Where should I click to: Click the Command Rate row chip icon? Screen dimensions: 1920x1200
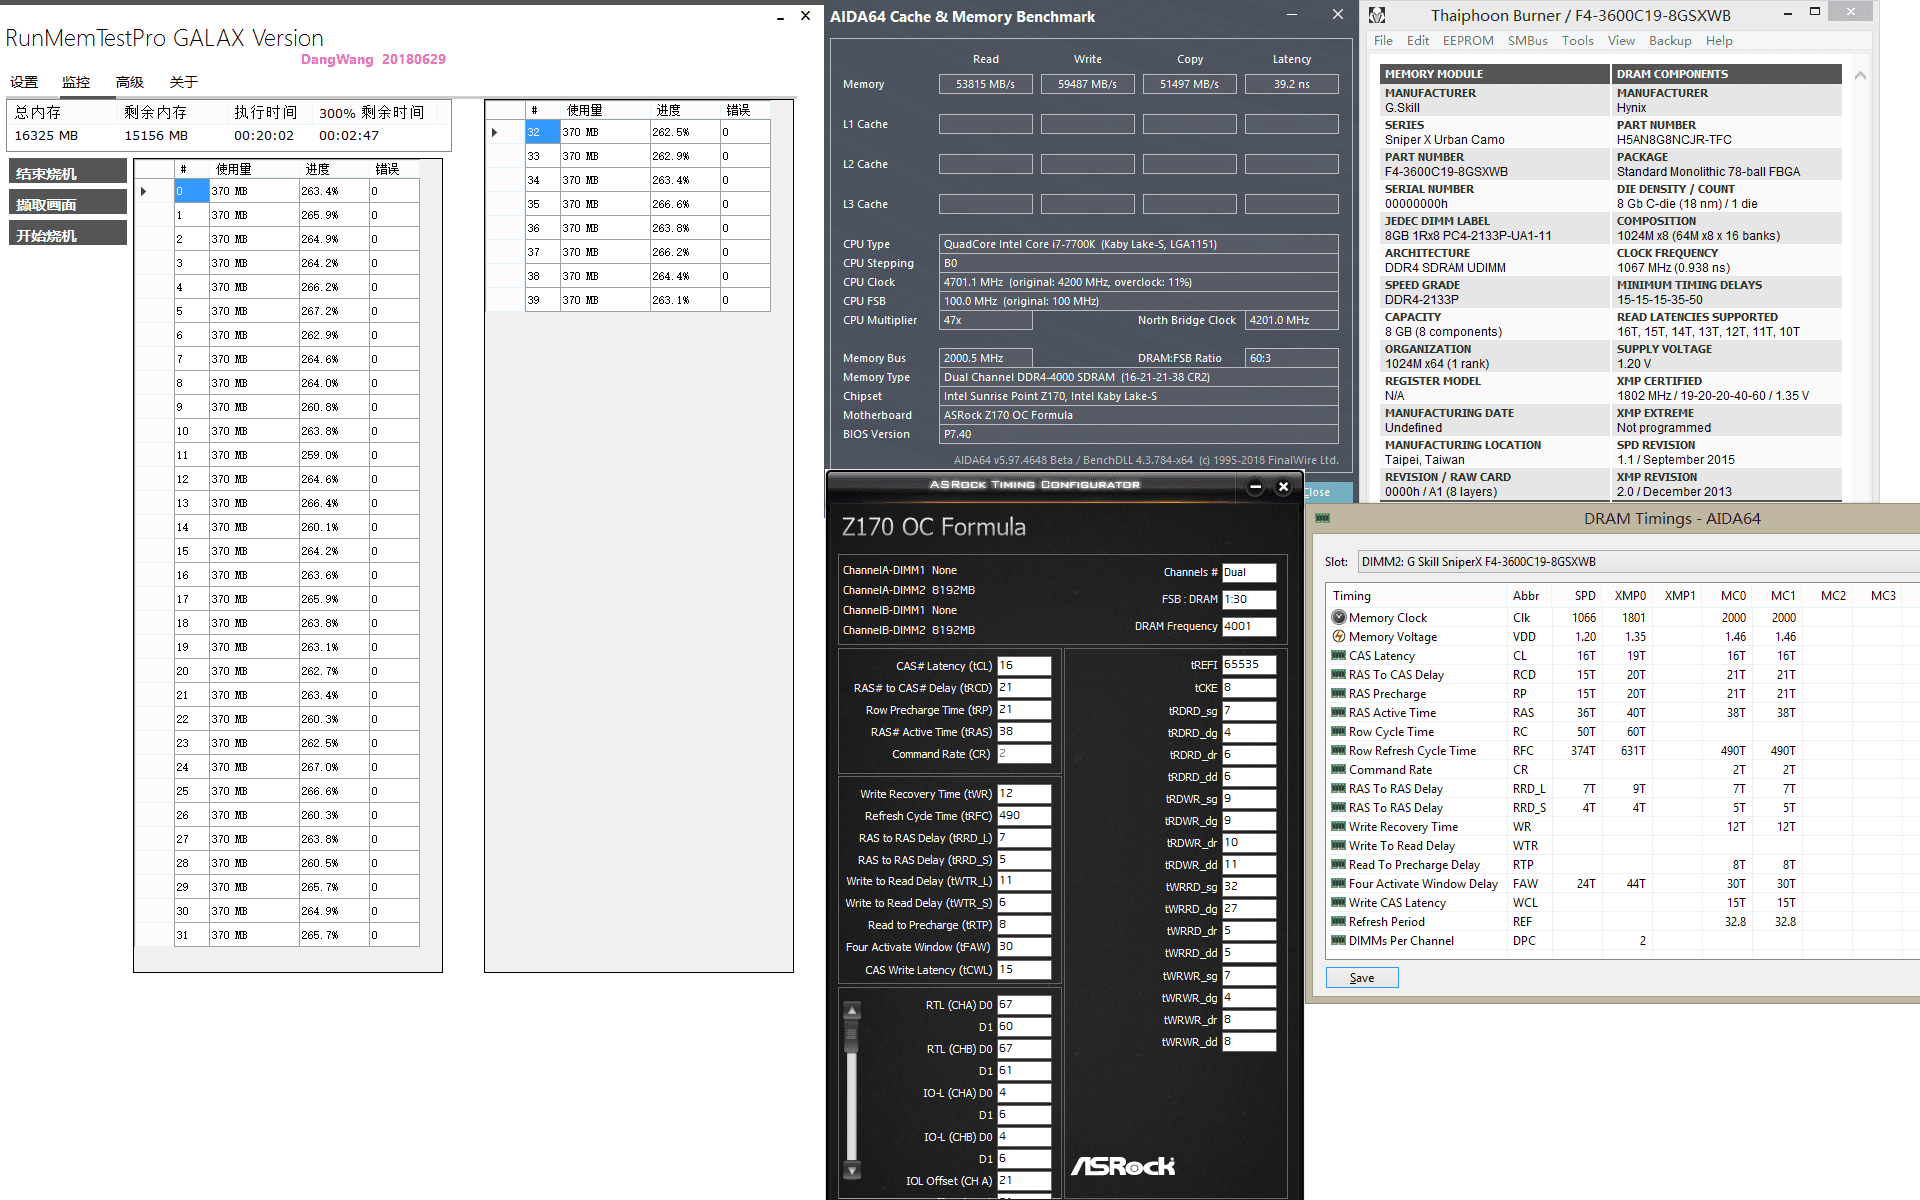(1338, 770)
